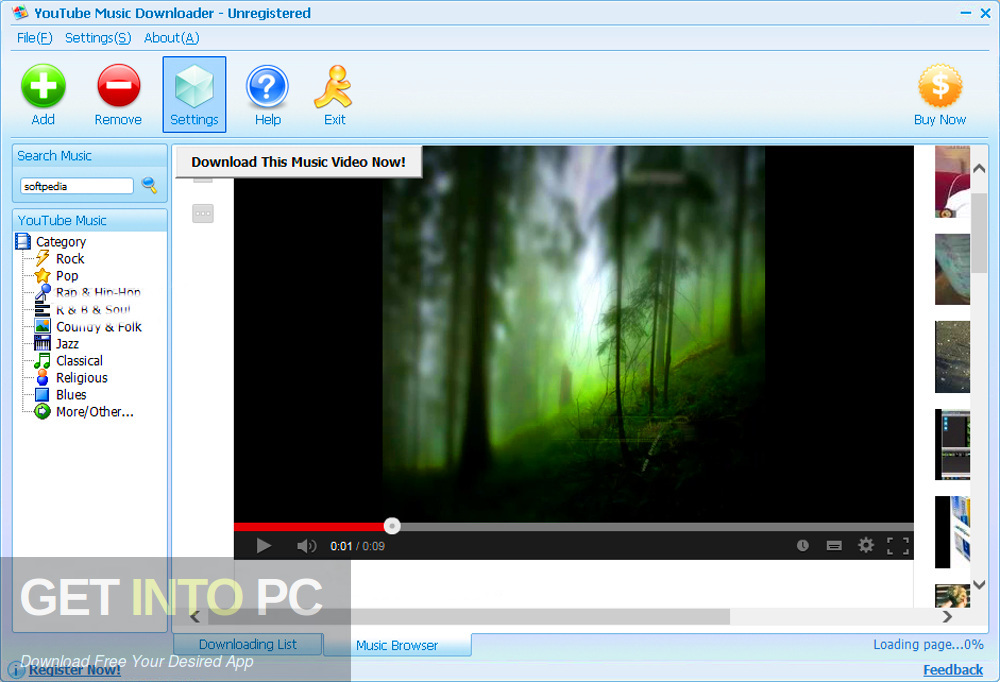Select the Jazz piano keys icon

point(43,343)
